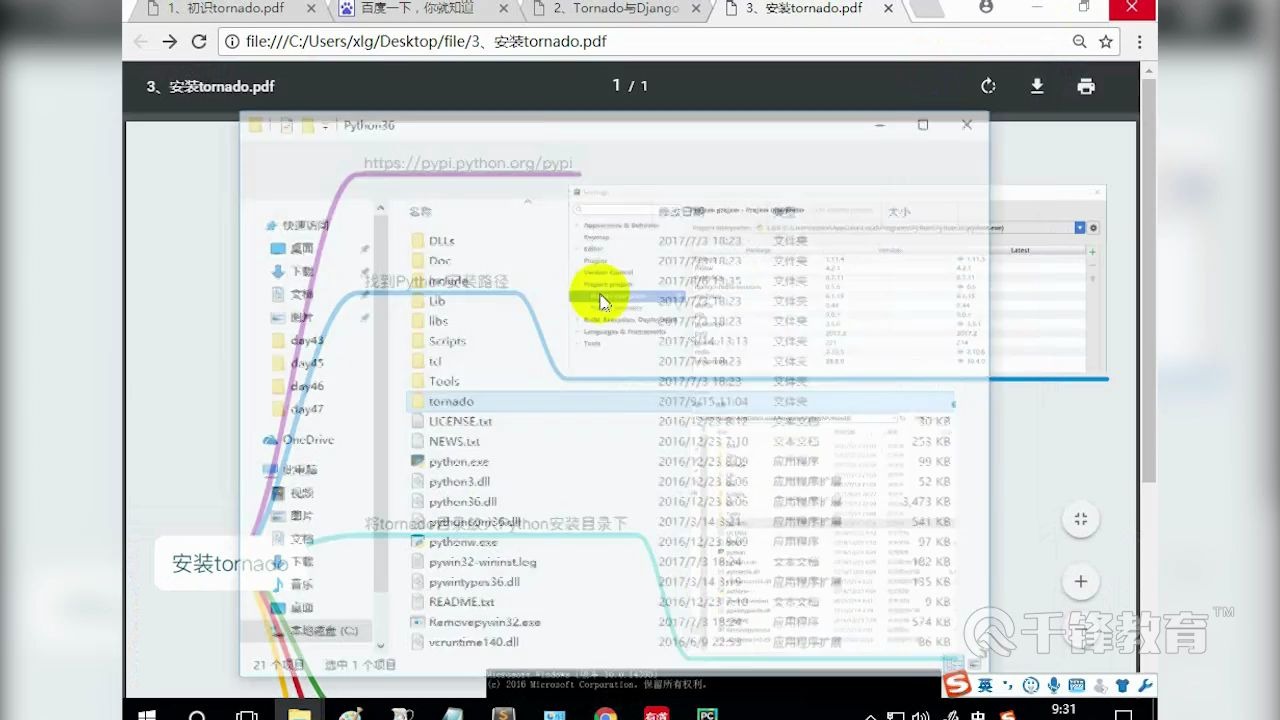Viewport: 1280px width, 720px height.
Task: Activate Sogou voice input microphone
Action: coord(1054,686)
